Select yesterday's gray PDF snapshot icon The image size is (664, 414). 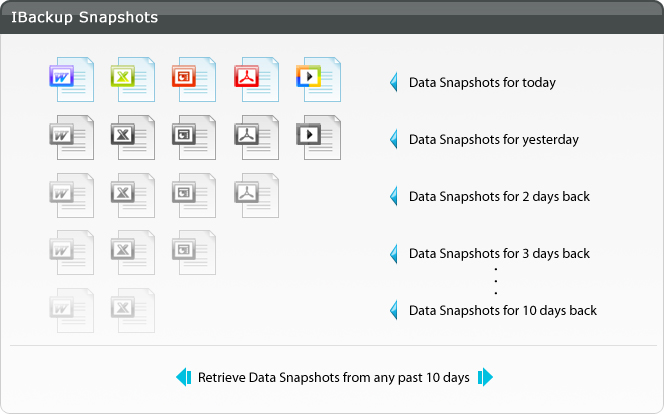(x=257, y=138)
